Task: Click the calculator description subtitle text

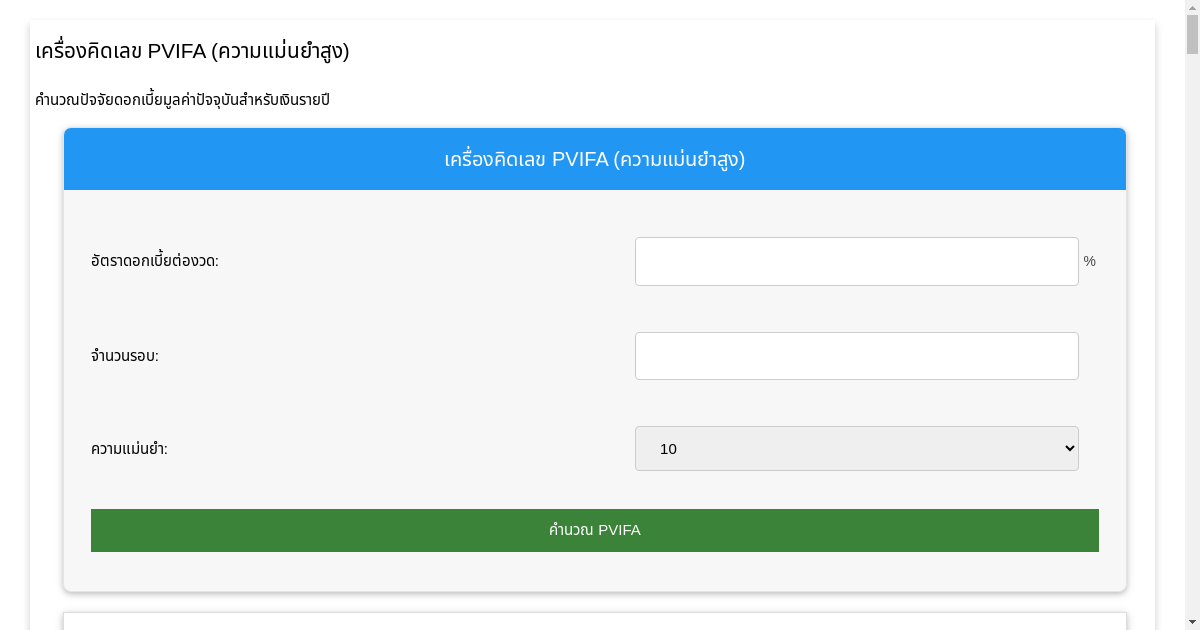Action: click(180, 99)
